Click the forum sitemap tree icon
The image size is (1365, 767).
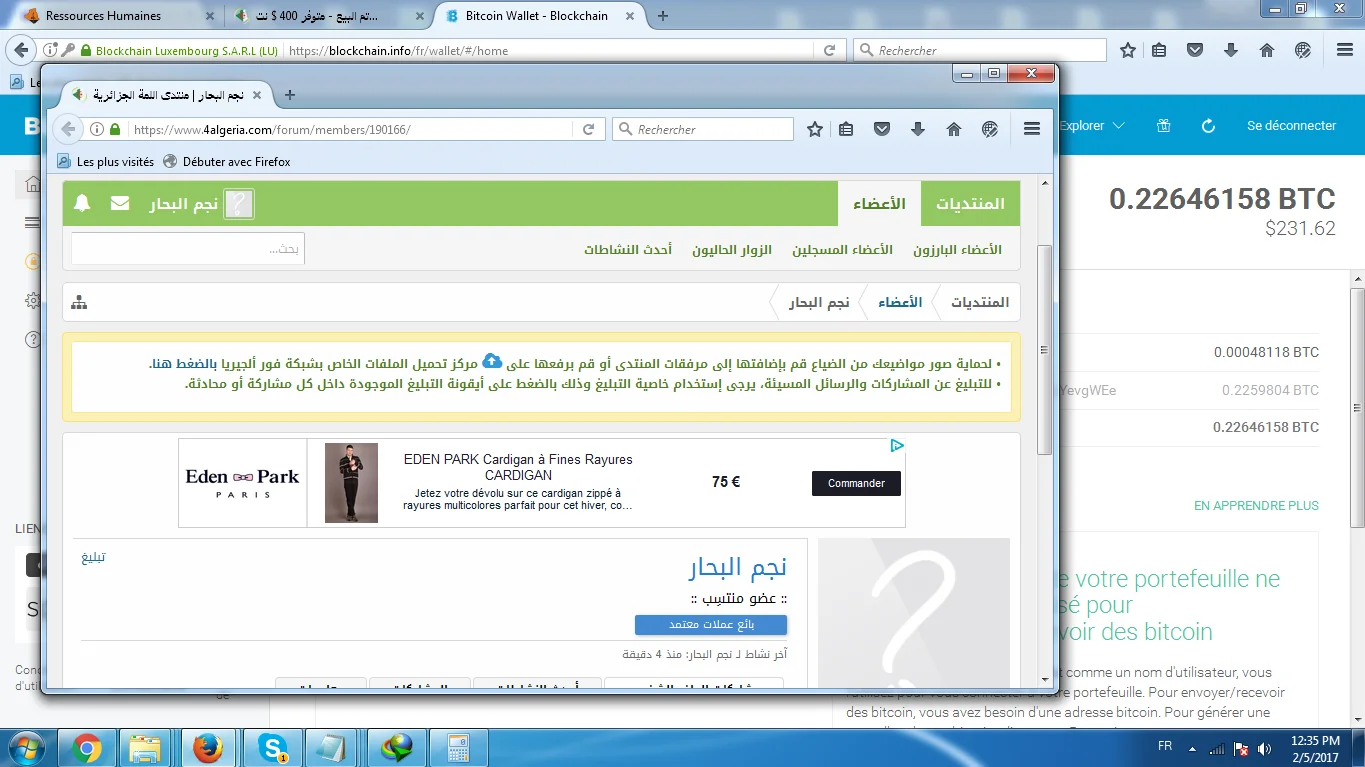pyautogui.click(x=79, y=302)
